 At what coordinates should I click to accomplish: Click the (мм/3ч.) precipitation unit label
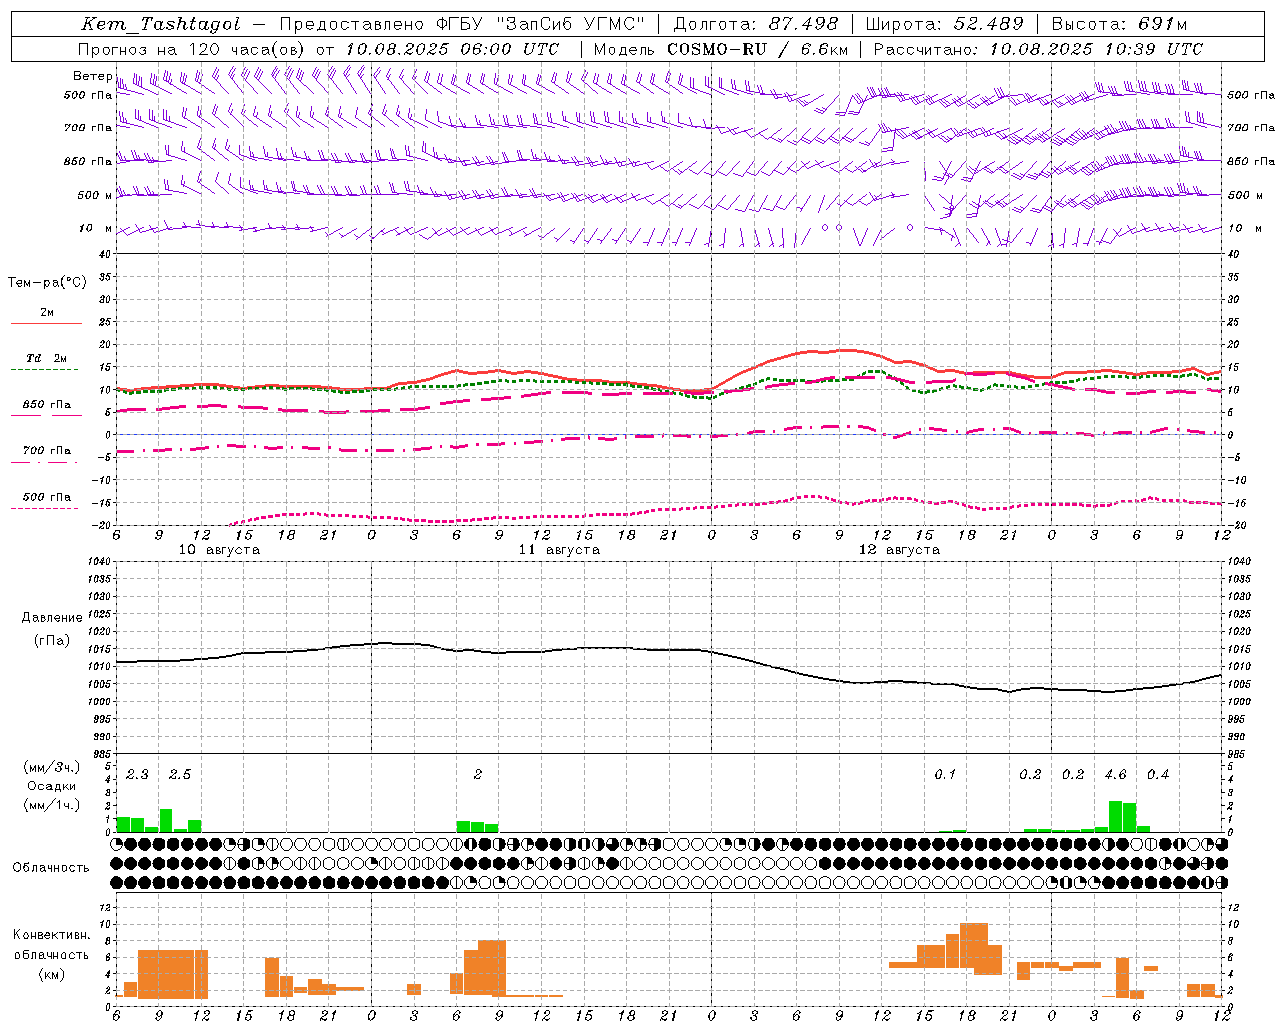(51, 767)
